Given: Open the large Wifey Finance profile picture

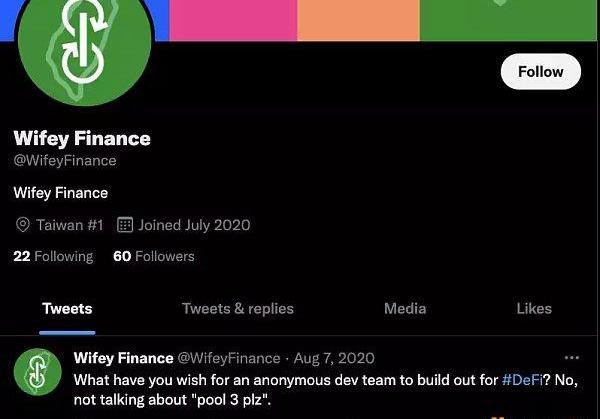Looking at the screenshot, I should [x=84, y=42].
